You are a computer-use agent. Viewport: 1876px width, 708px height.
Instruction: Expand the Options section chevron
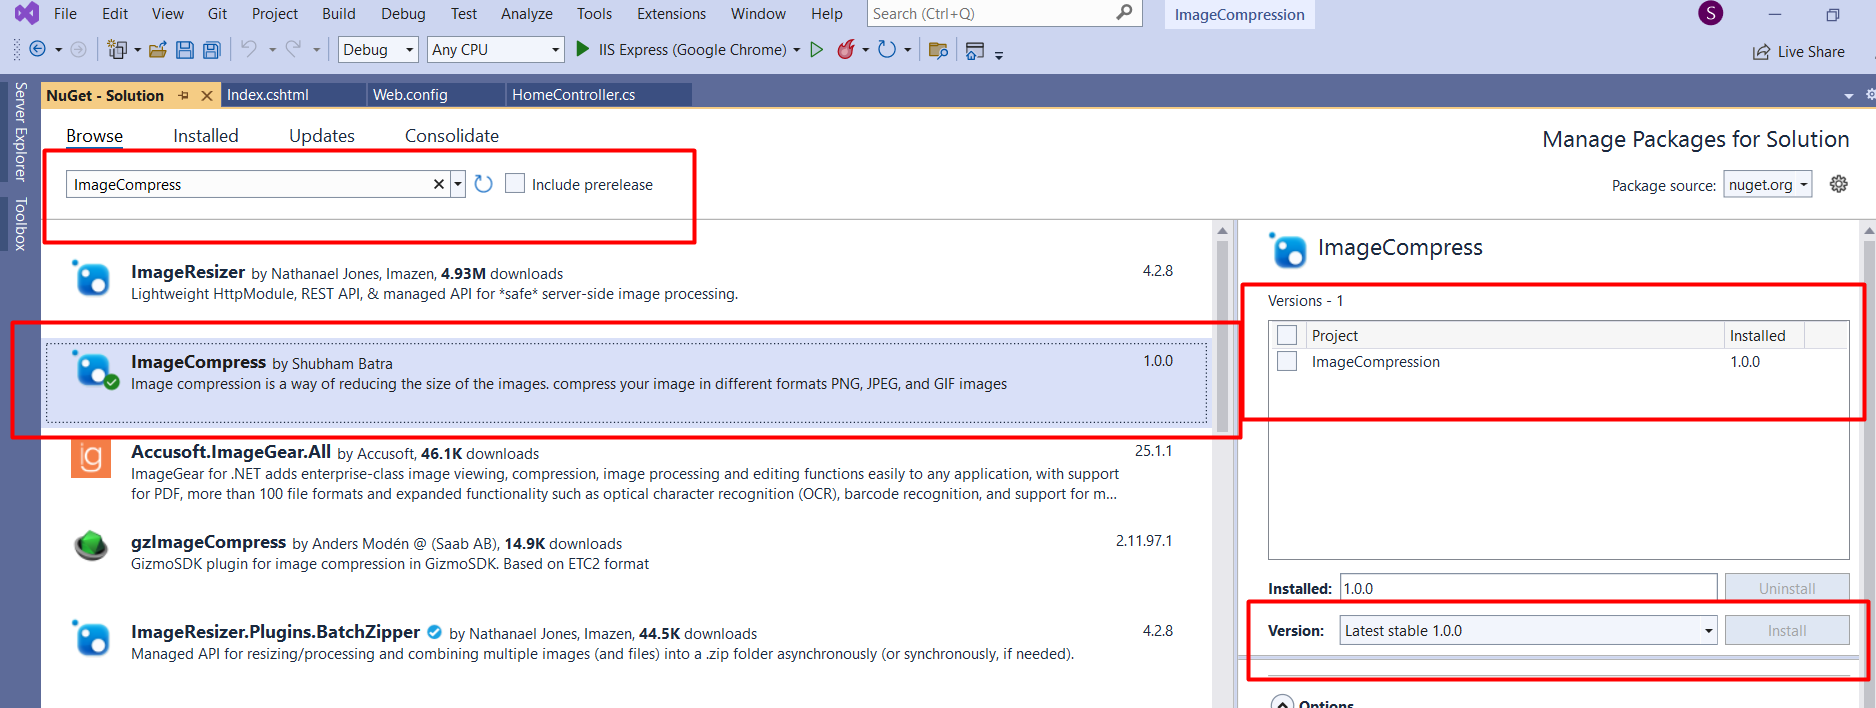pyautogui.click(x=1282, y=703)
